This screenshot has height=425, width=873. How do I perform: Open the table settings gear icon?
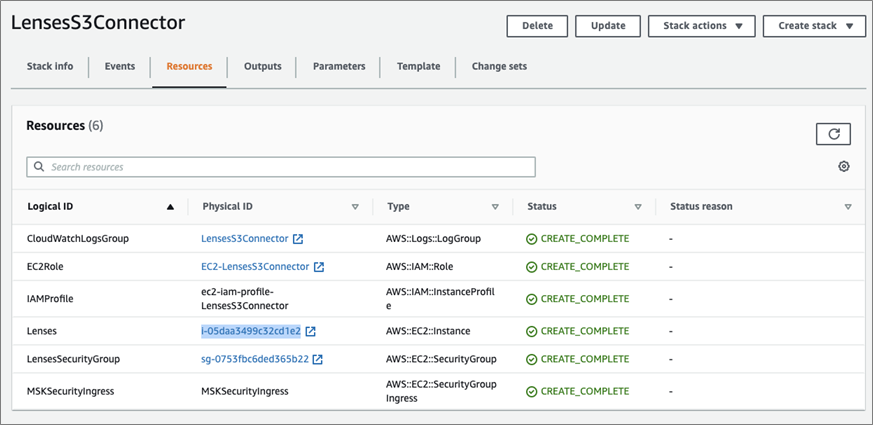click(844, 167)
